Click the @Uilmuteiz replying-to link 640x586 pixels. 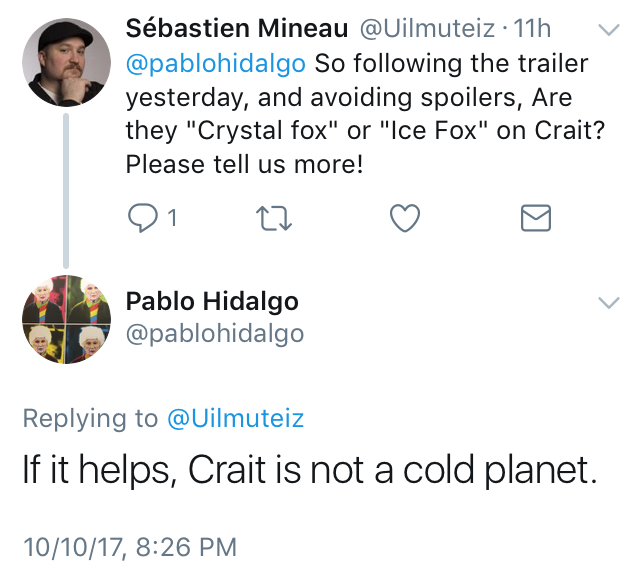(x=235, y=419)
